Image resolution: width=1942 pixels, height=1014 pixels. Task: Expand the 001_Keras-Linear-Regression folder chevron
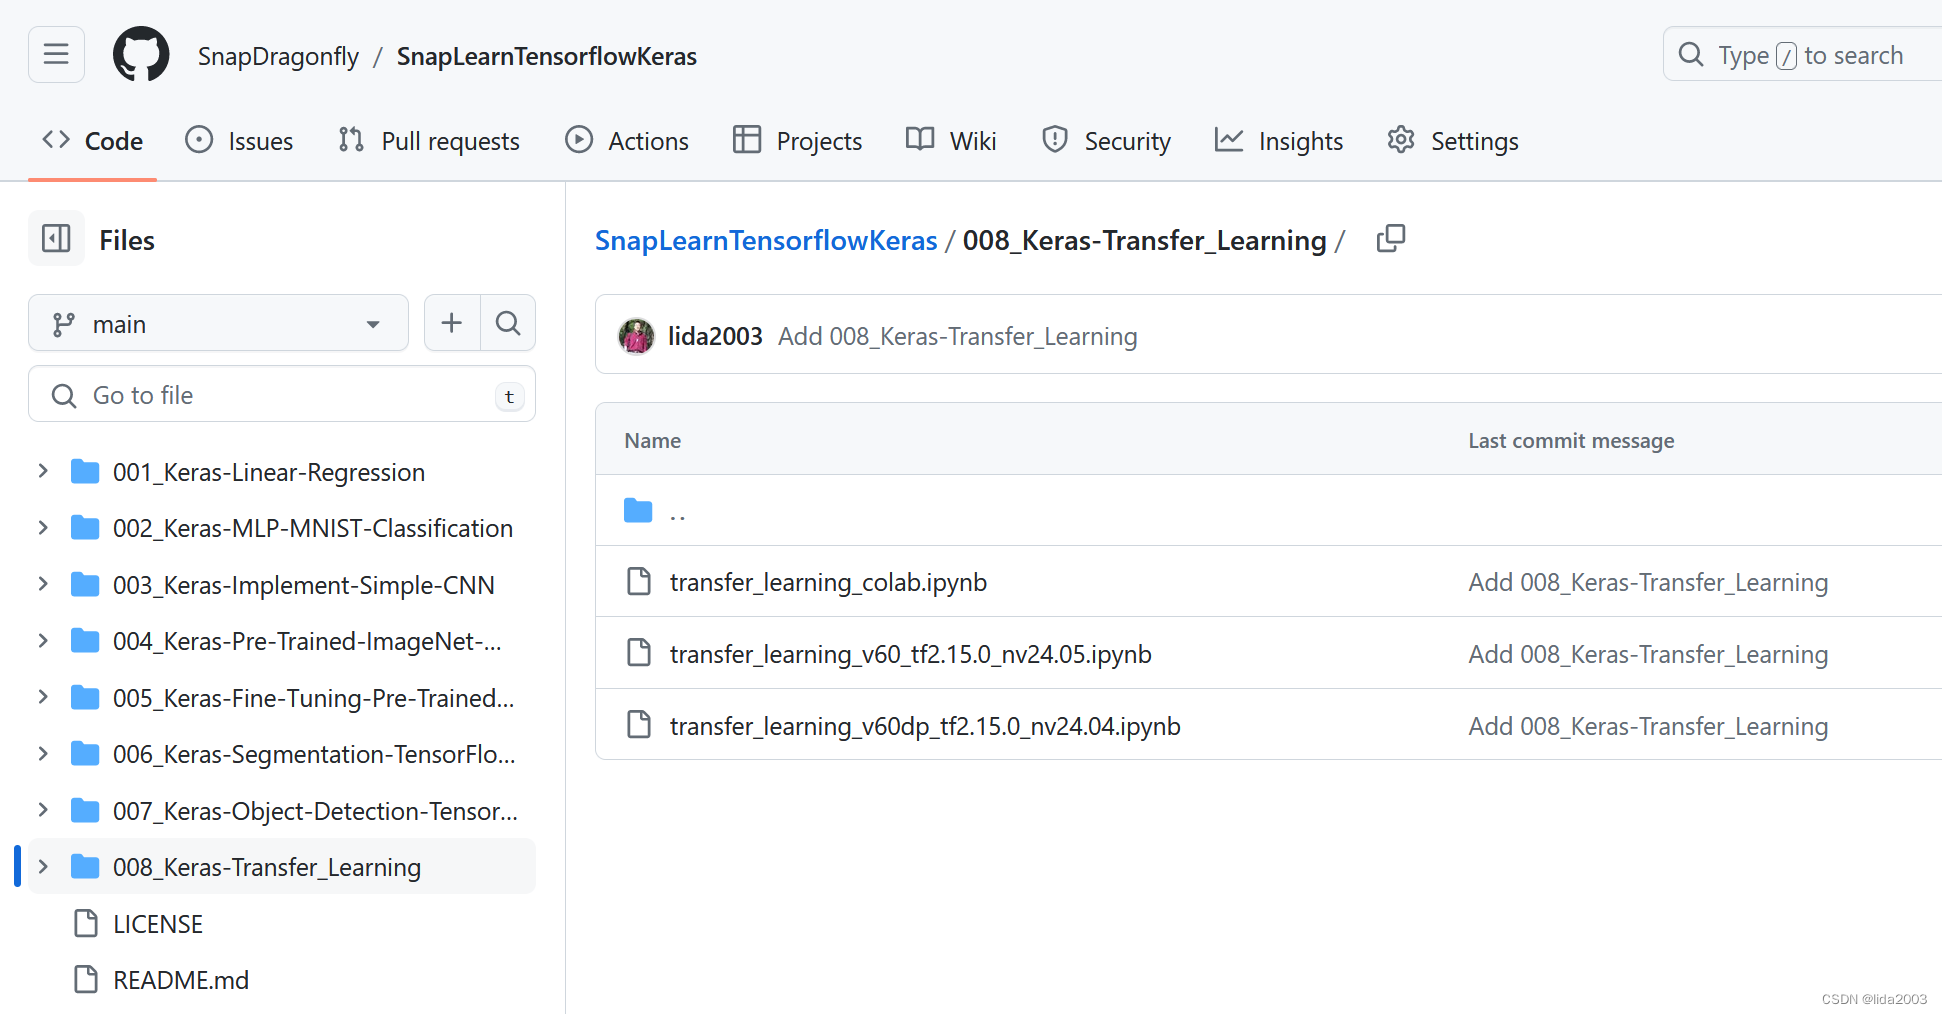point(43,471)
